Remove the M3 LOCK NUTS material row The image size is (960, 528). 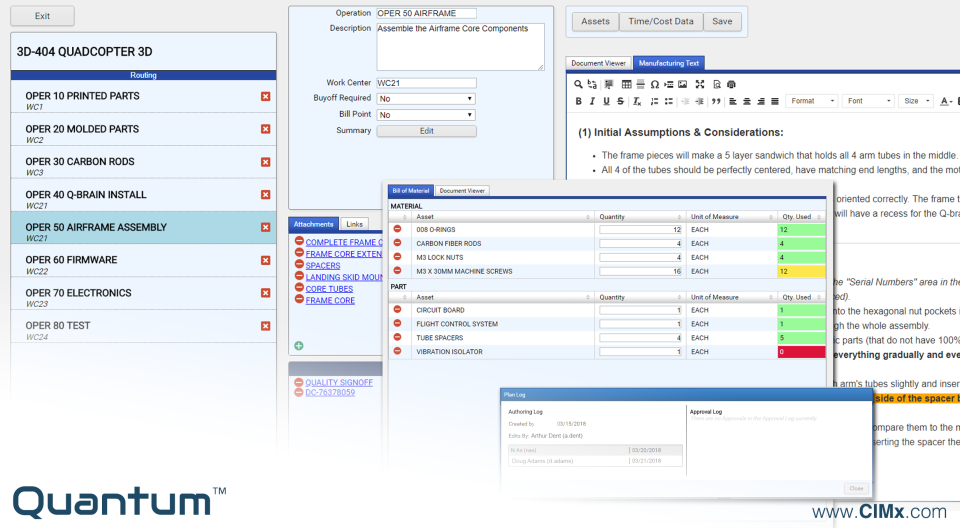[x=397, y=257]
